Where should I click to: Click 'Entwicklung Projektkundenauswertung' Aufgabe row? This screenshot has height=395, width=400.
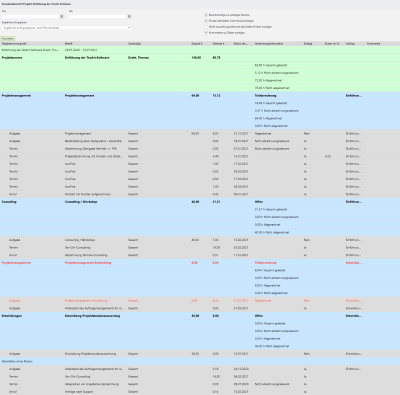(x=200, y=354)
